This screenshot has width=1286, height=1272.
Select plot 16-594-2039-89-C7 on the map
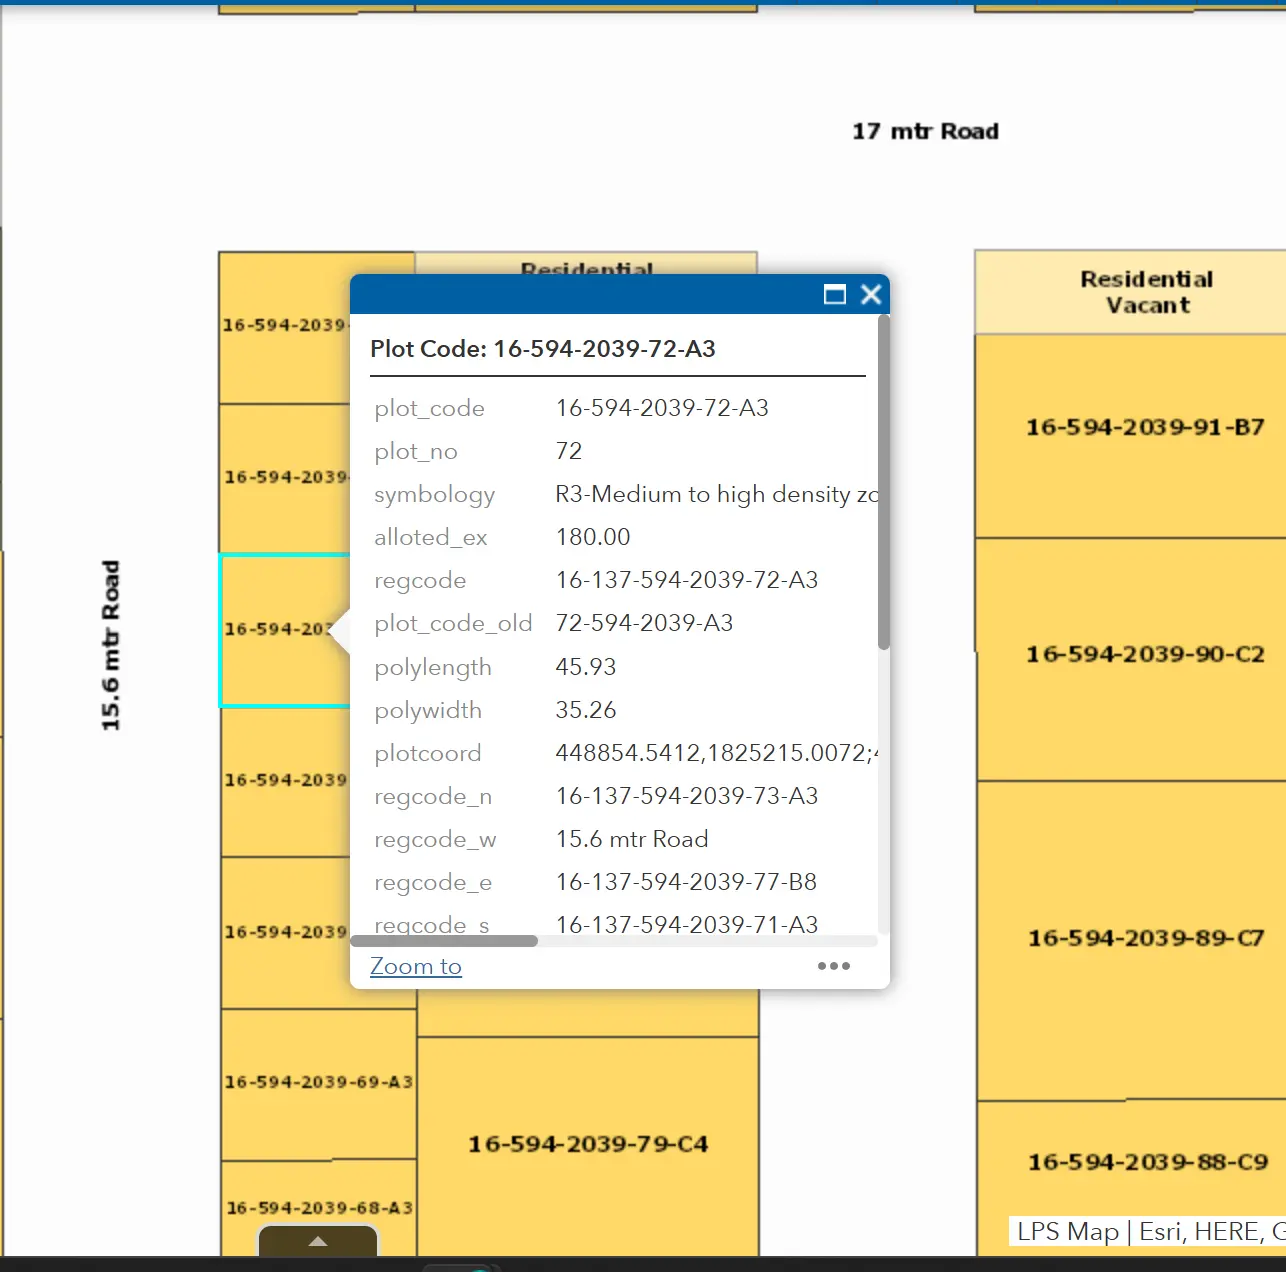(1145, 939)
